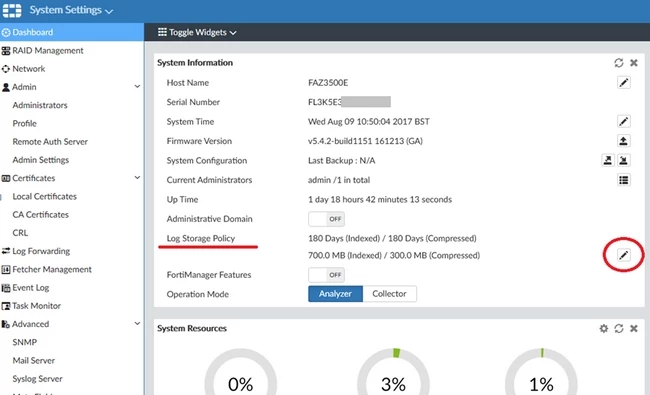Click the Advanced section icon
The image size is (650, 395).
6,324
